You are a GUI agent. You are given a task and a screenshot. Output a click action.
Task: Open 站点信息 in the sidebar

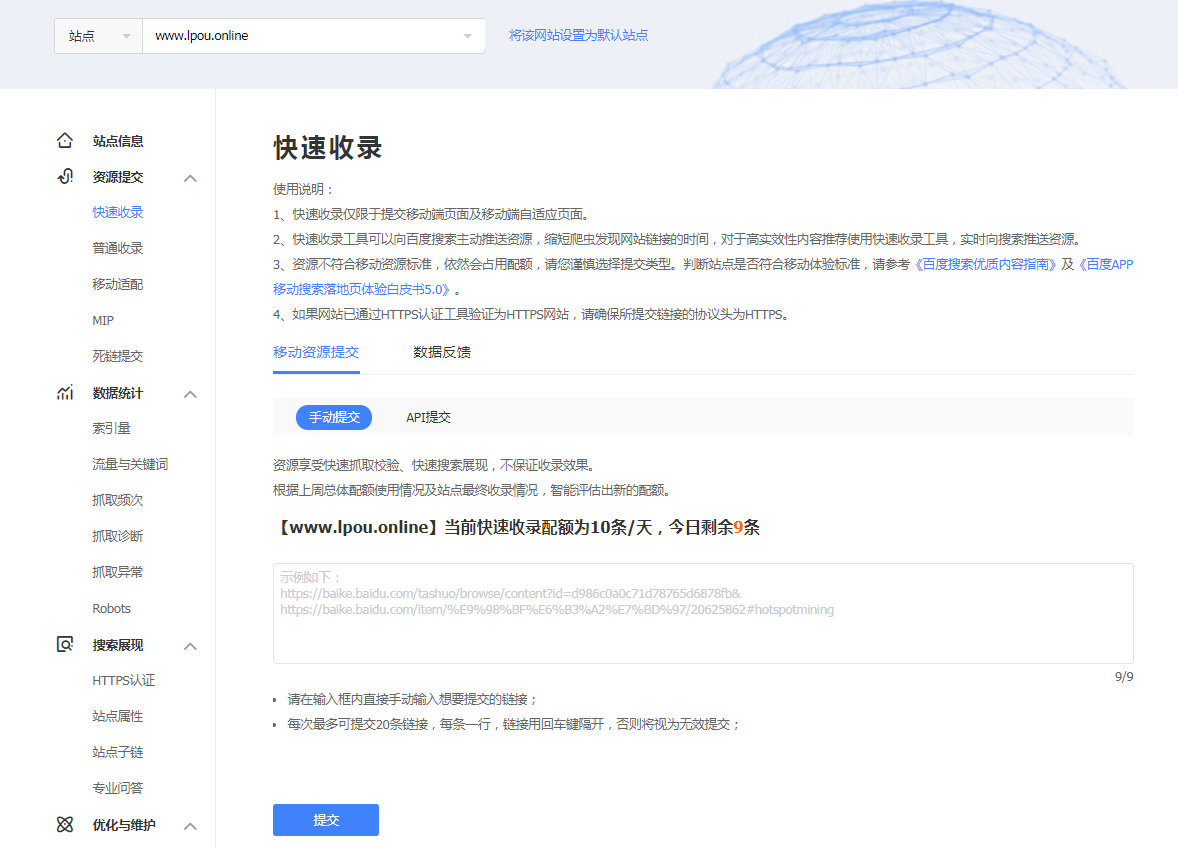coord(118,140)
